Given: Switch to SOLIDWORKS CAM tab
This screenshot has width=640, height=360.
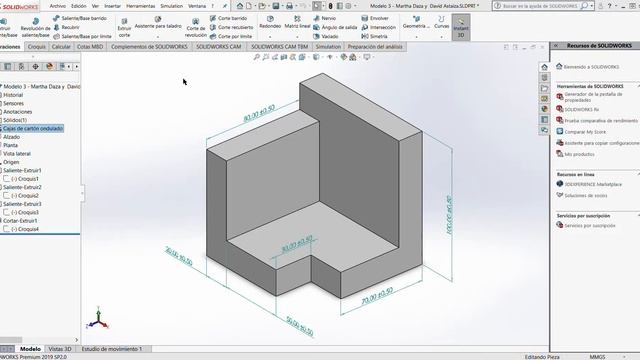Looking at the screenshot, I should point(218,47).
